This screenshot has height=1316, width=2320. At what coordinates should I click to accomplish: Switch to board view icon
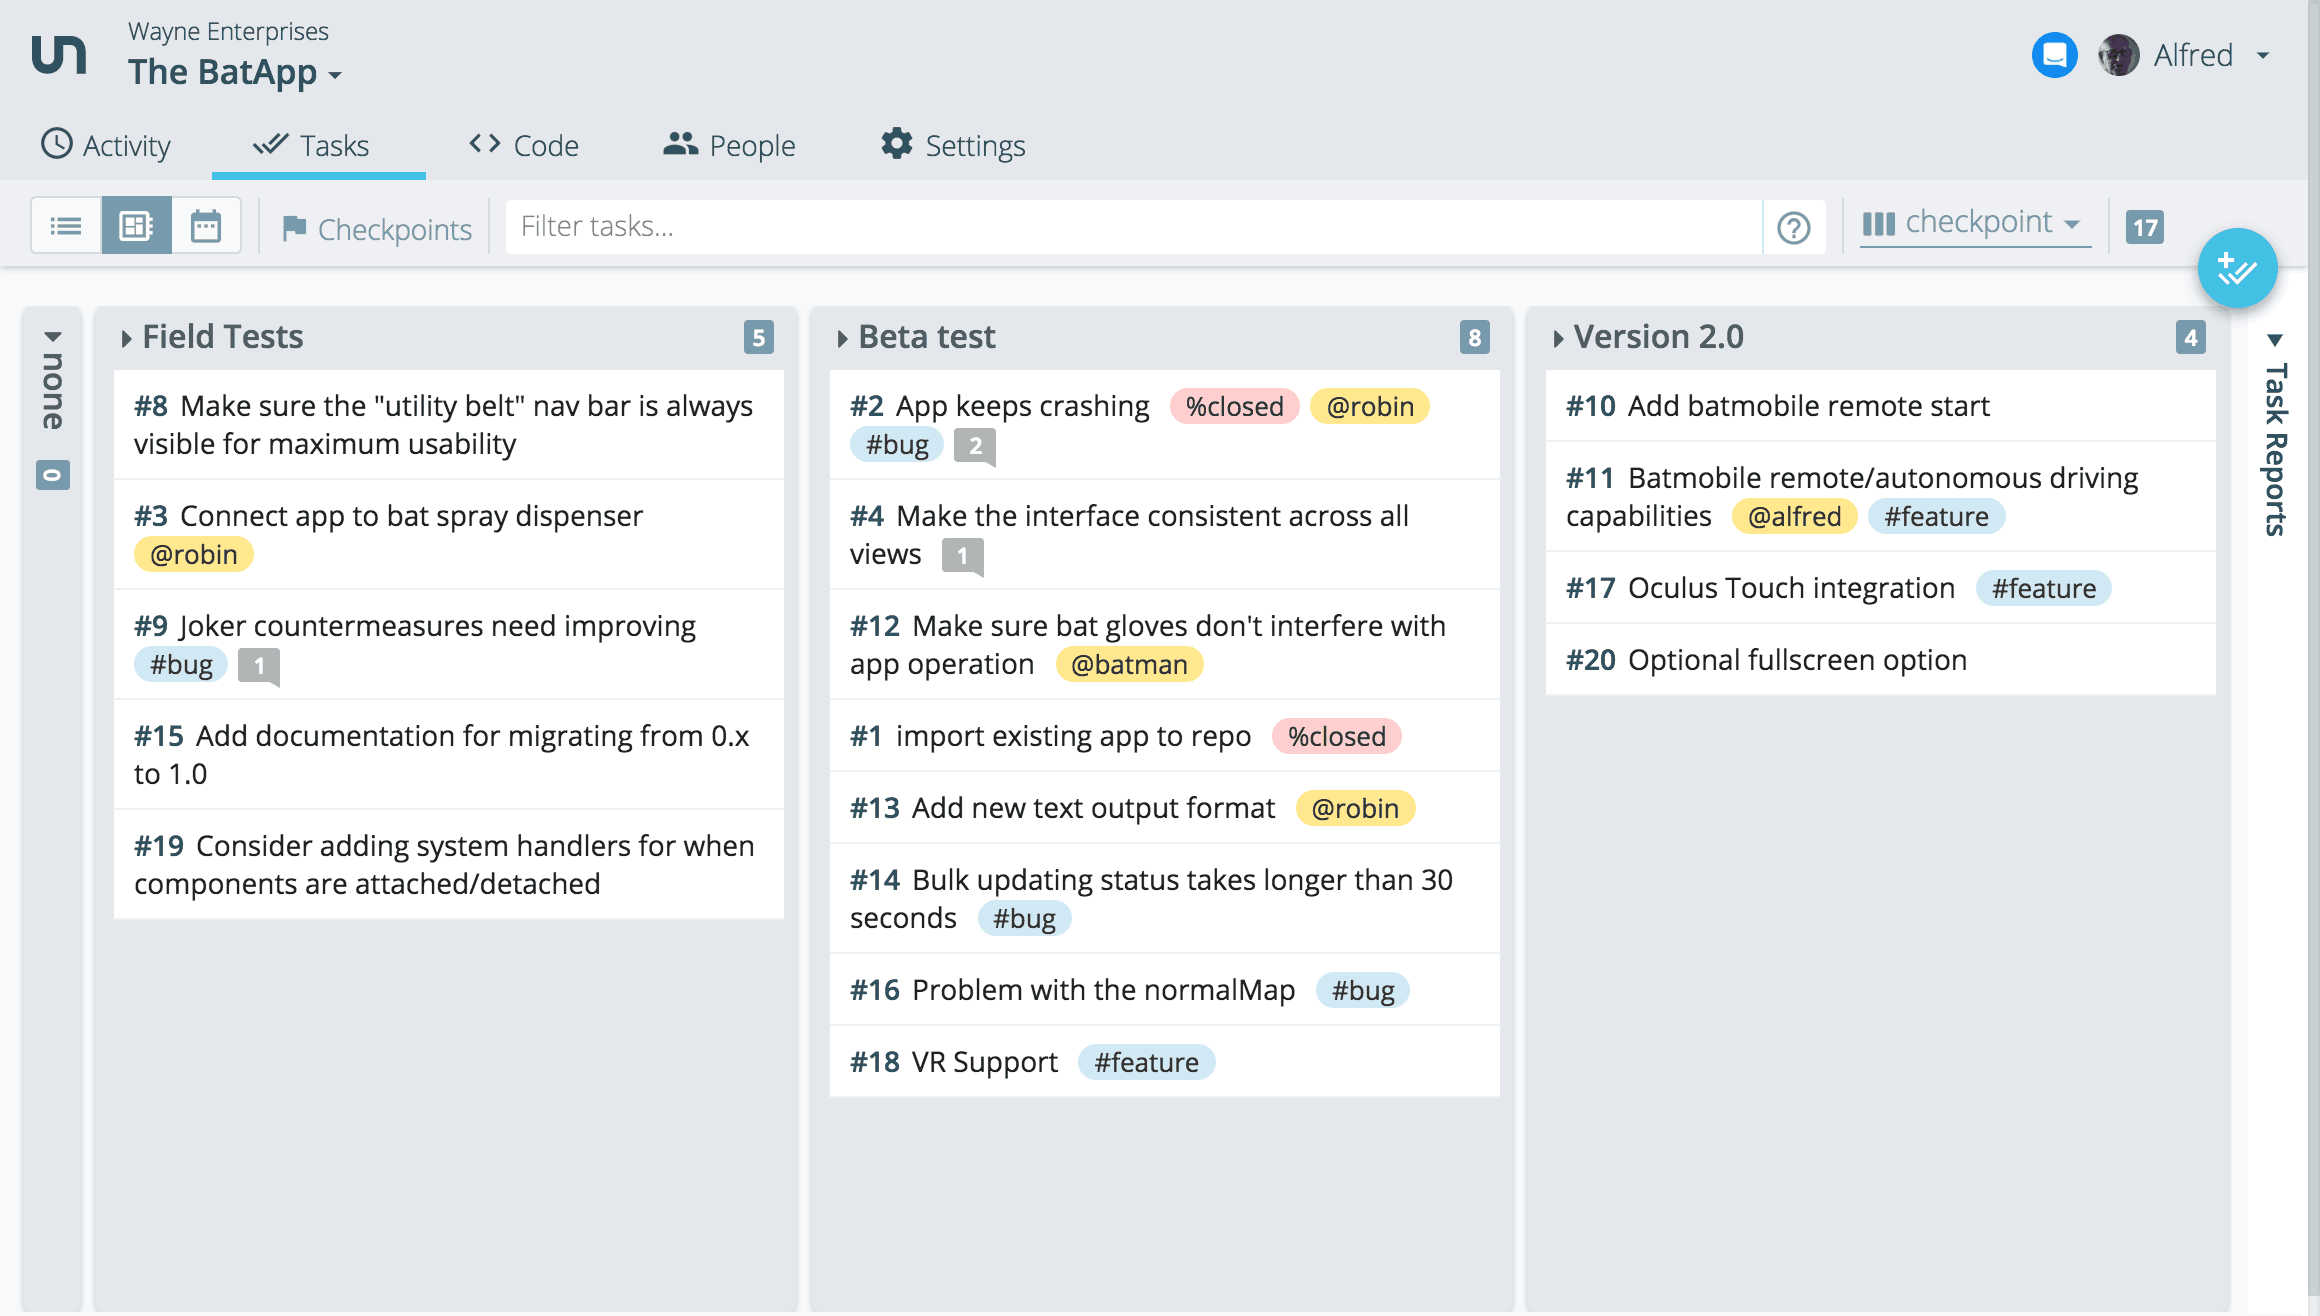tap(136, 227)
